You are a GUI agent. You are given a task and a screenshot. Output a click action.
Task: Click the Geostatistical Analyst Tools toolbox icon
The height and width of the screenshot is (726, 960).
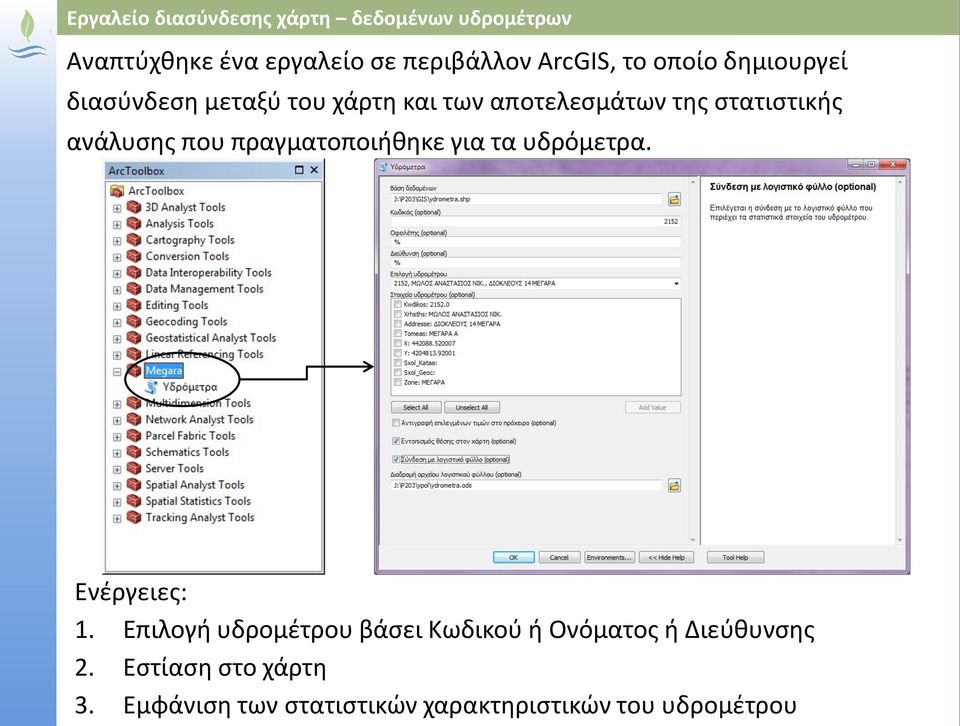tap(133, 338)
